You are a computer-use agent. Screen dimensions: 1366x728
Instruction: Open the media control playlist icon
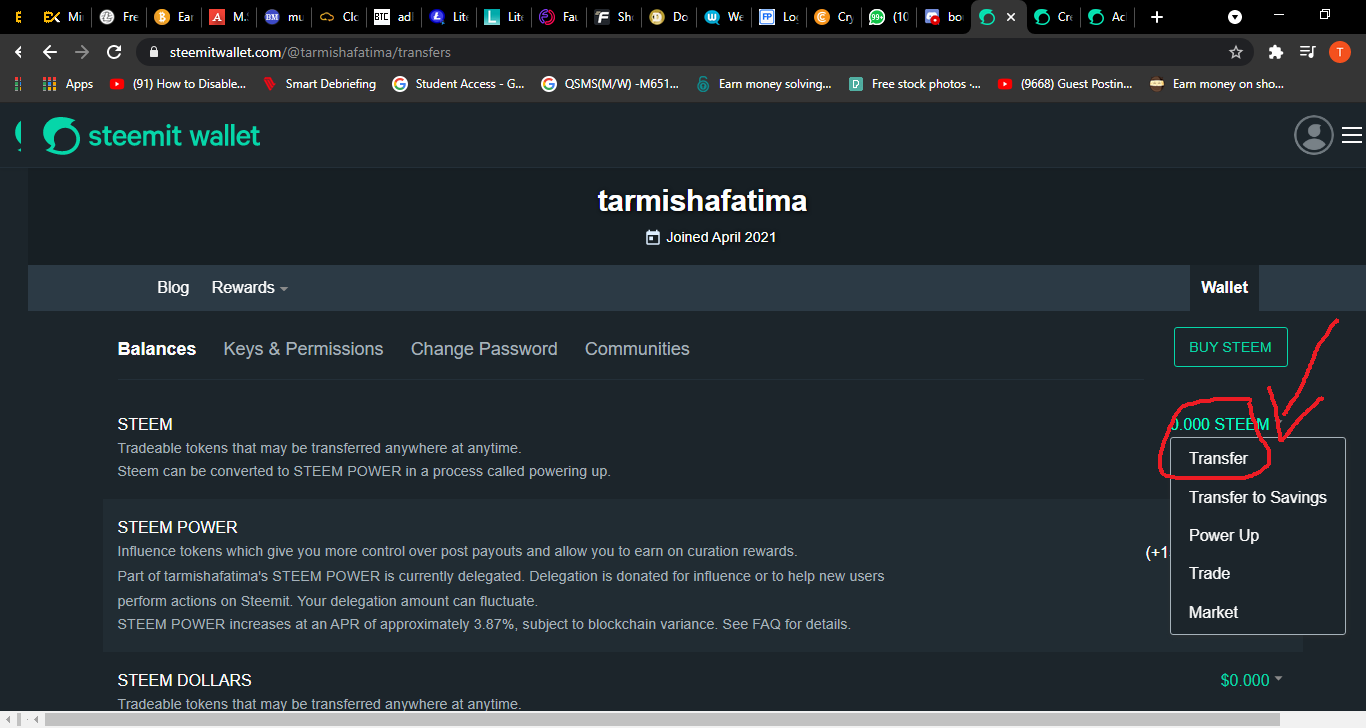tap(1307, 52)
